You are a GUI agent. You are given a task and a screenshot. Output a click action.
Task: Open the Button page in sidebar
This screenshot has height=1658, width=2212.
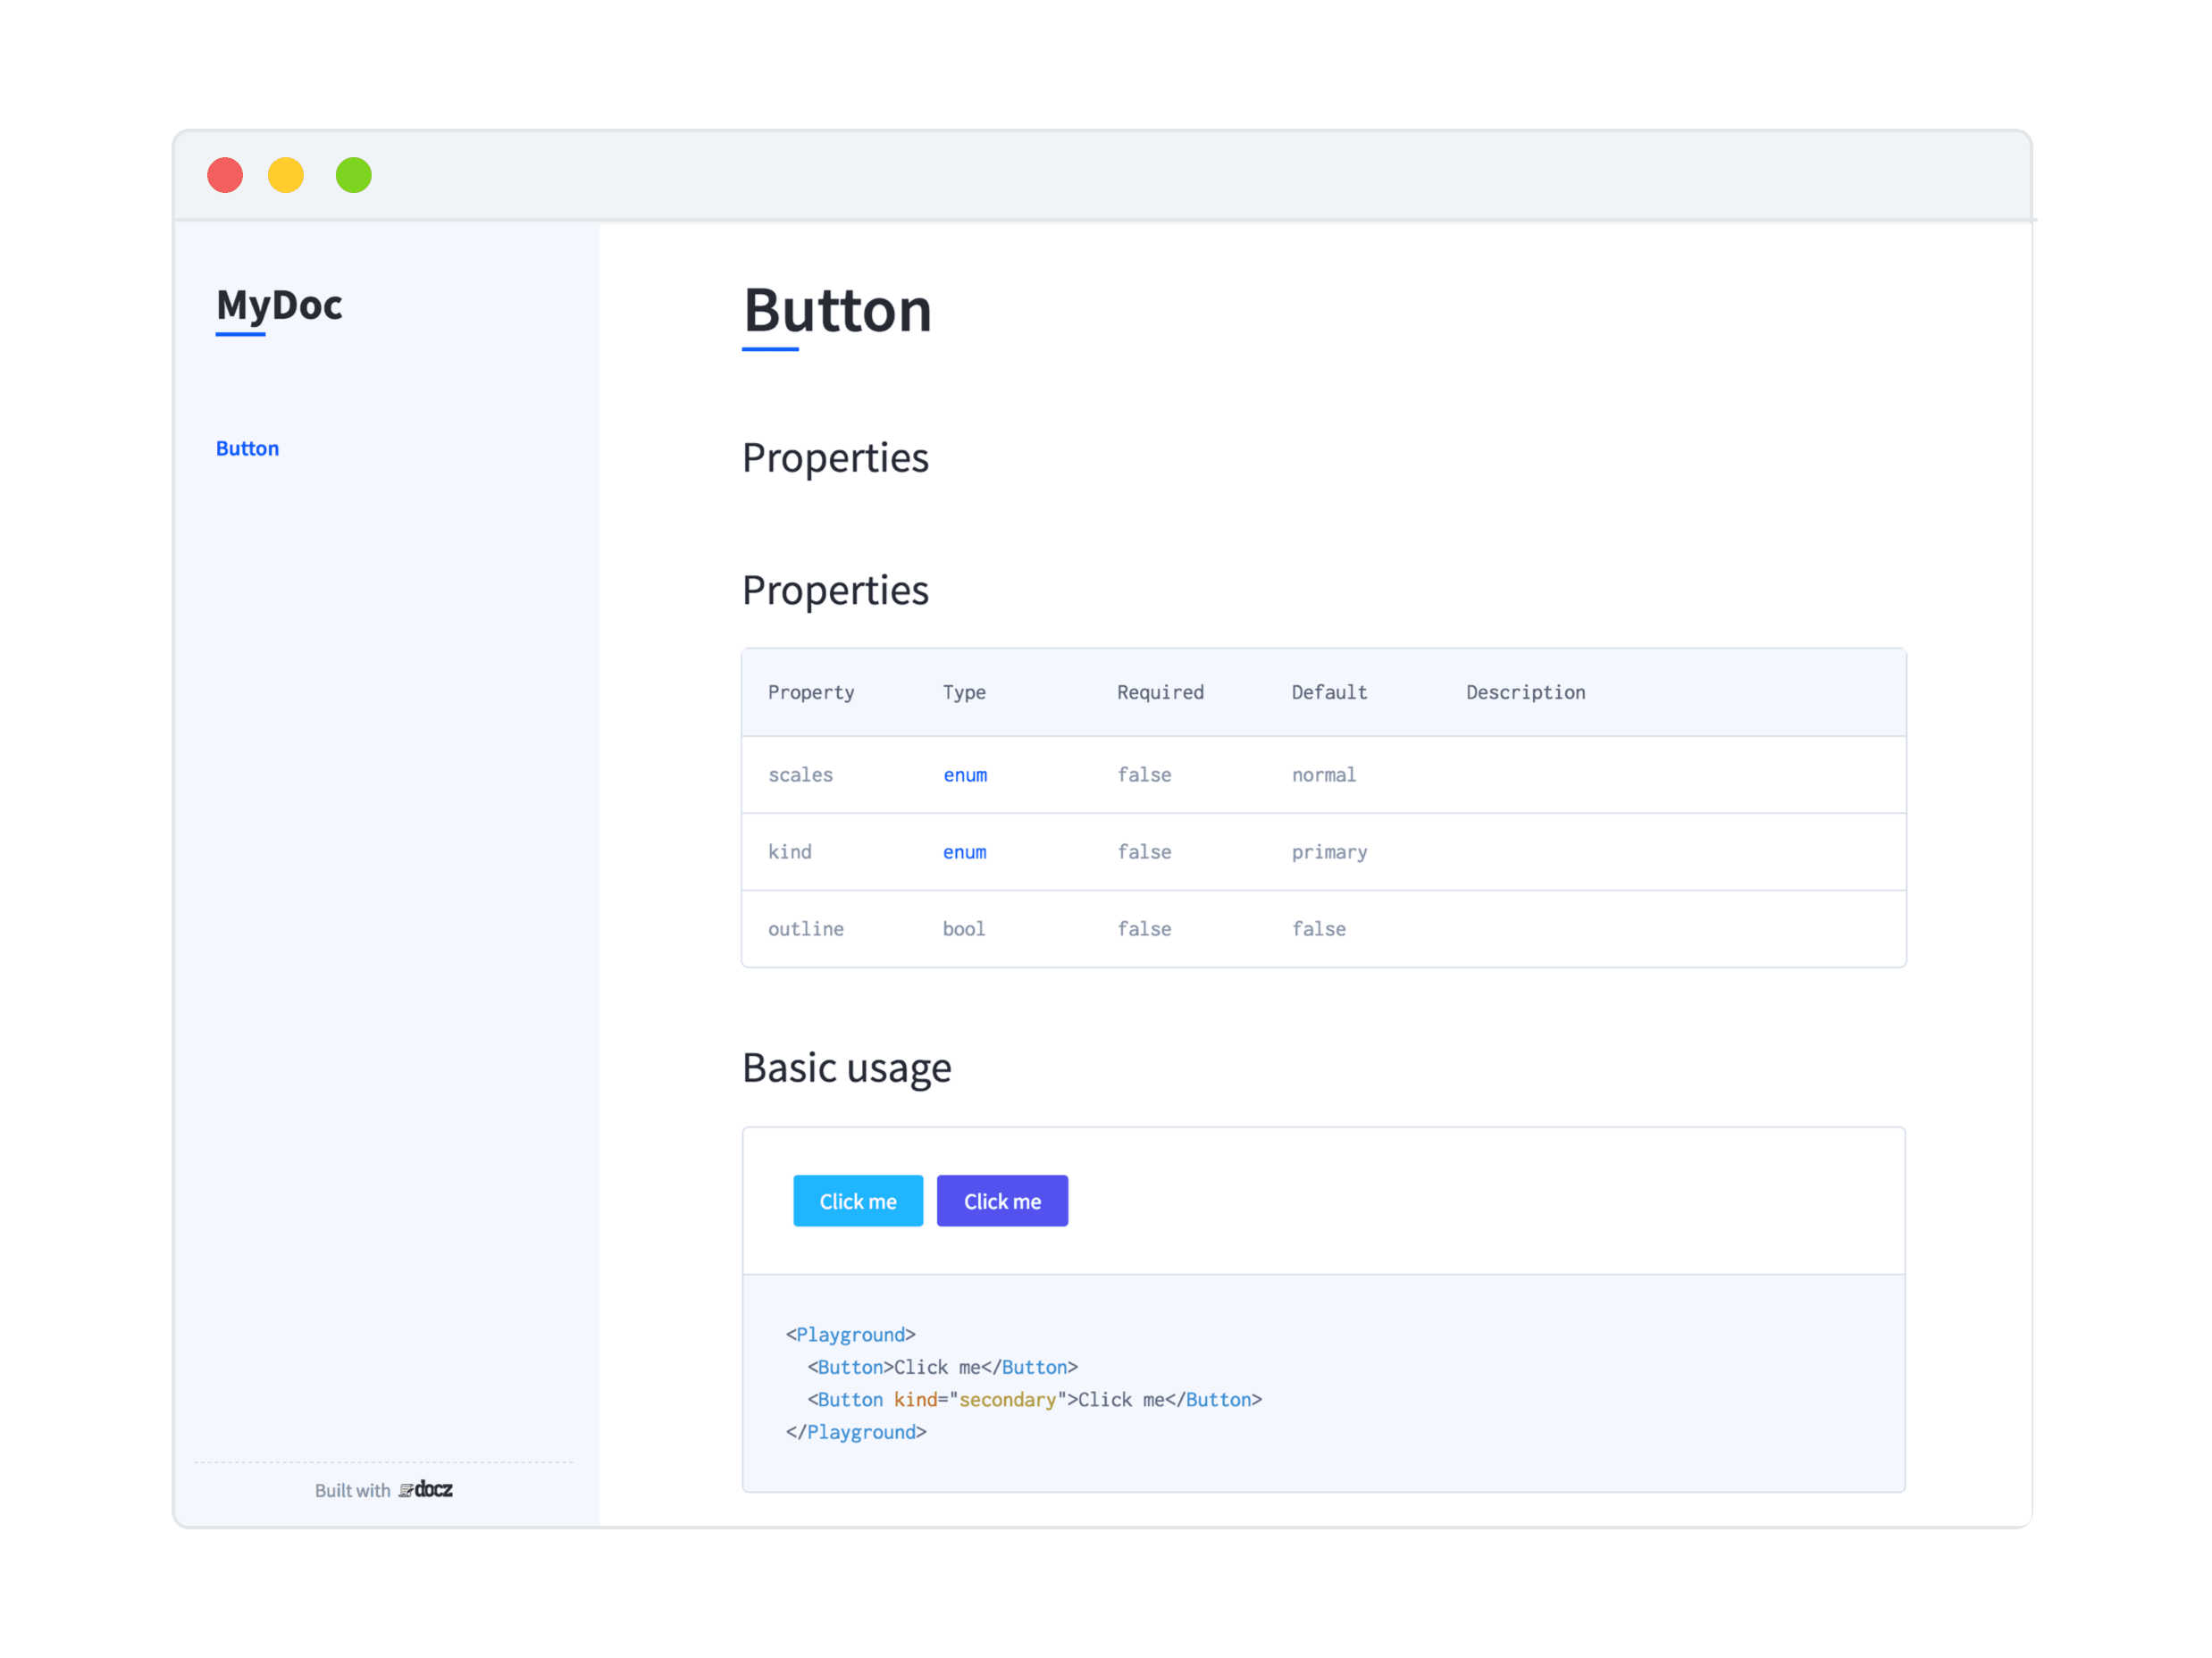click(x=247, y=448)
